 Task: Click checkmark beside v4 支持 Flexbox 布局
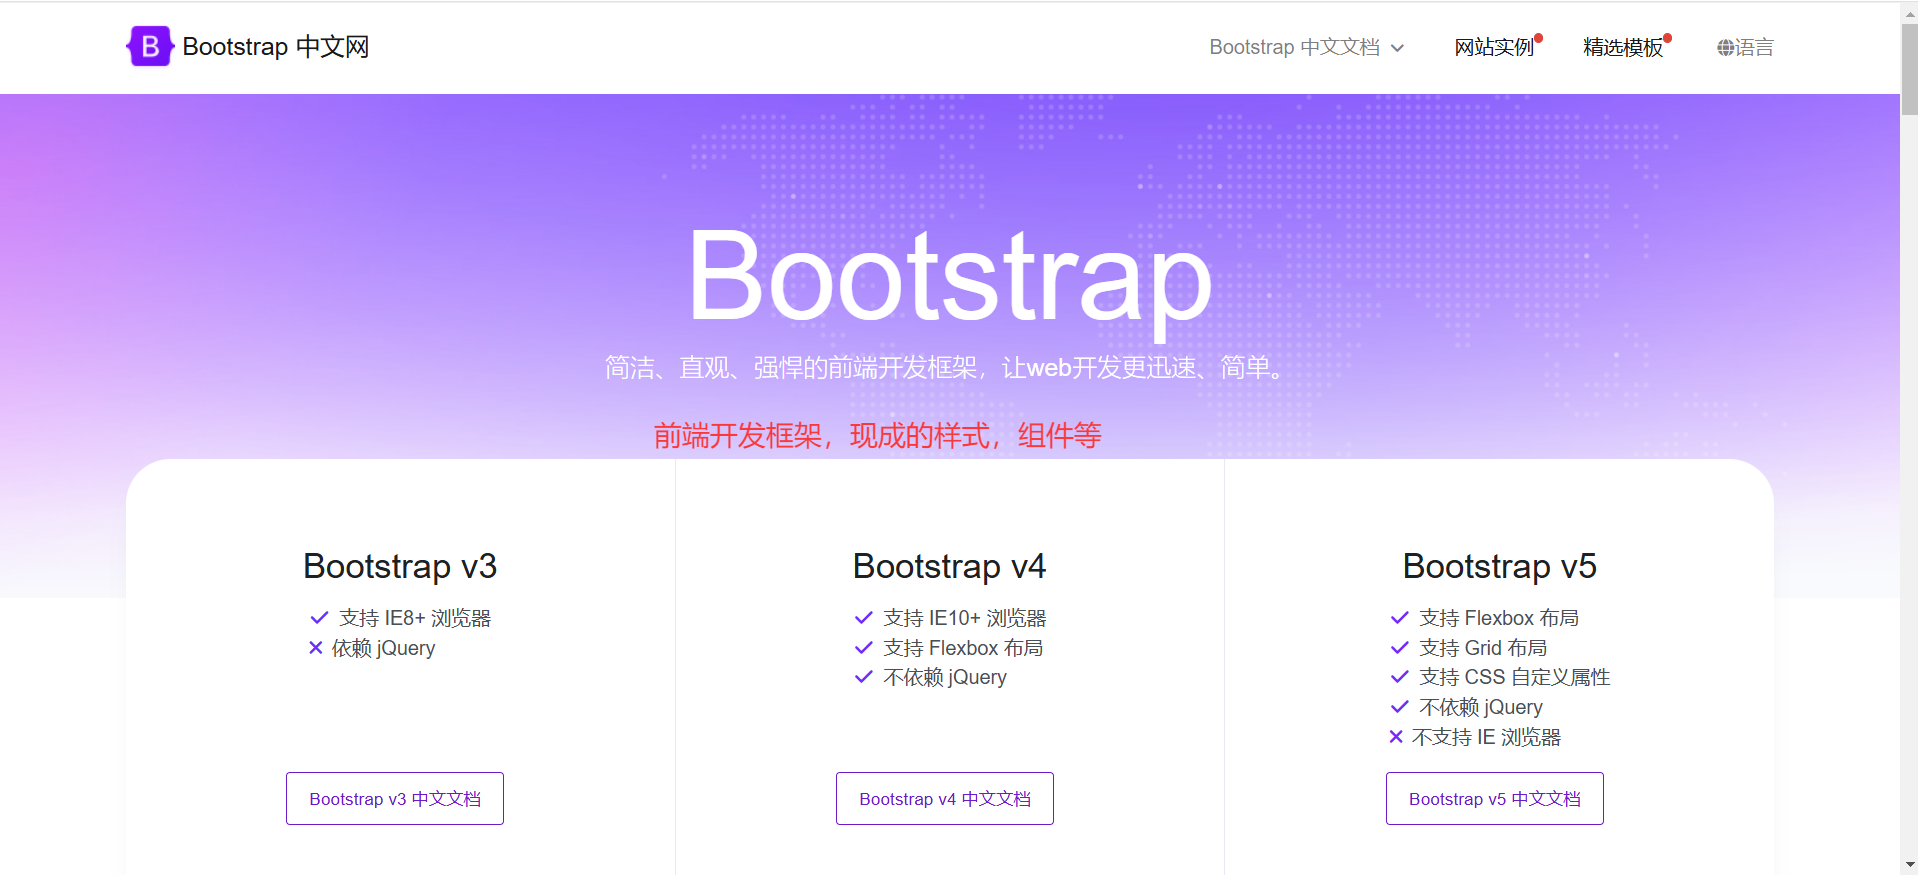click(864, 648)
